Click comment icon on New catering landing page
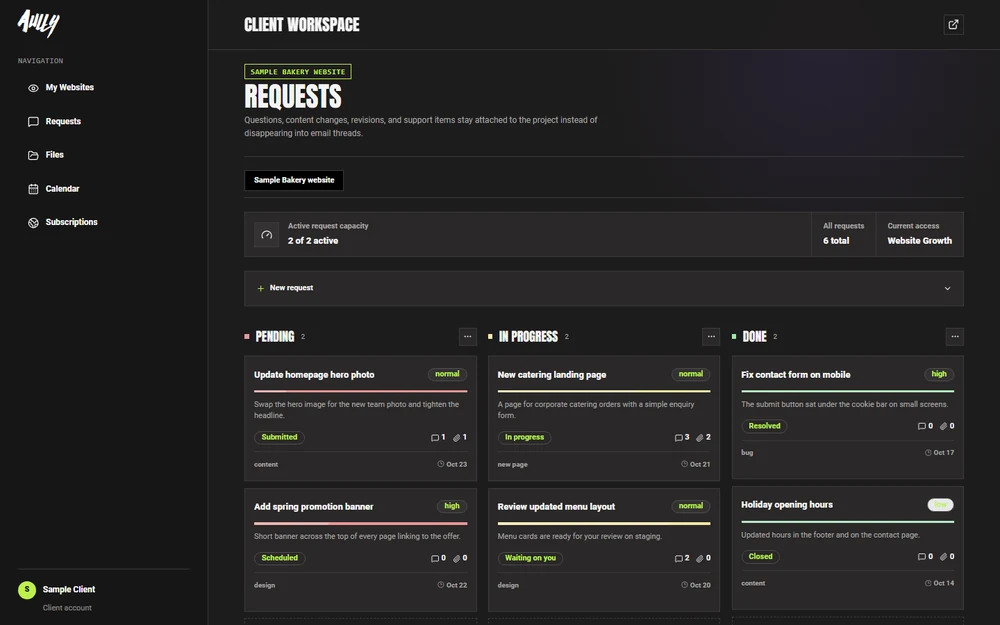The width and height of the screenshot is (1000, 625). pos(679,438)
